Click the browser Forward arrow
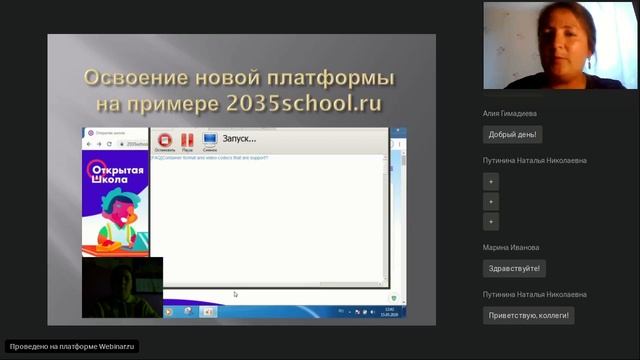Viewport: 640px width, 360px height. pos(99,144)
